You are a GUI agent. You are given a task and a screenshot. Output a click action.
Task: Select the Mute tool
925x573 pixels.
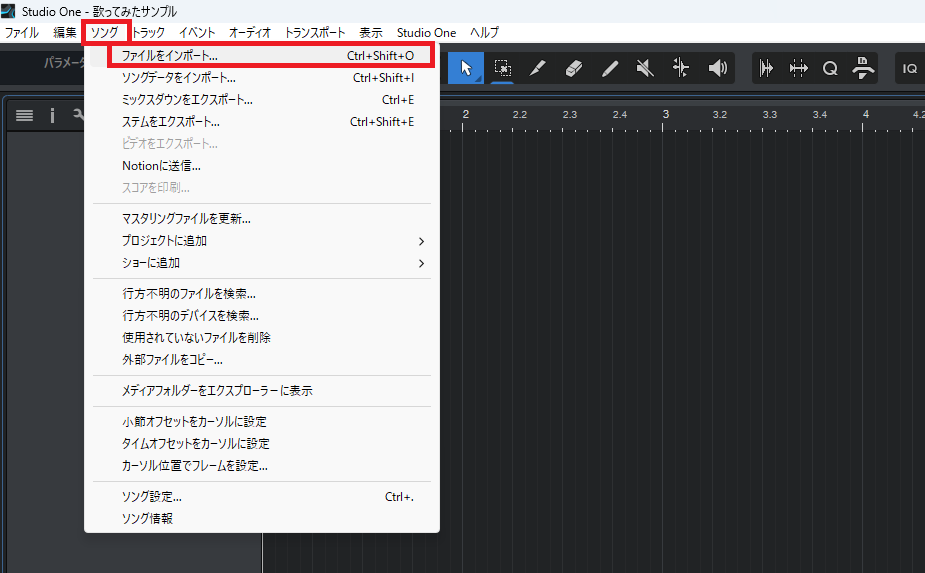(645, 68)
